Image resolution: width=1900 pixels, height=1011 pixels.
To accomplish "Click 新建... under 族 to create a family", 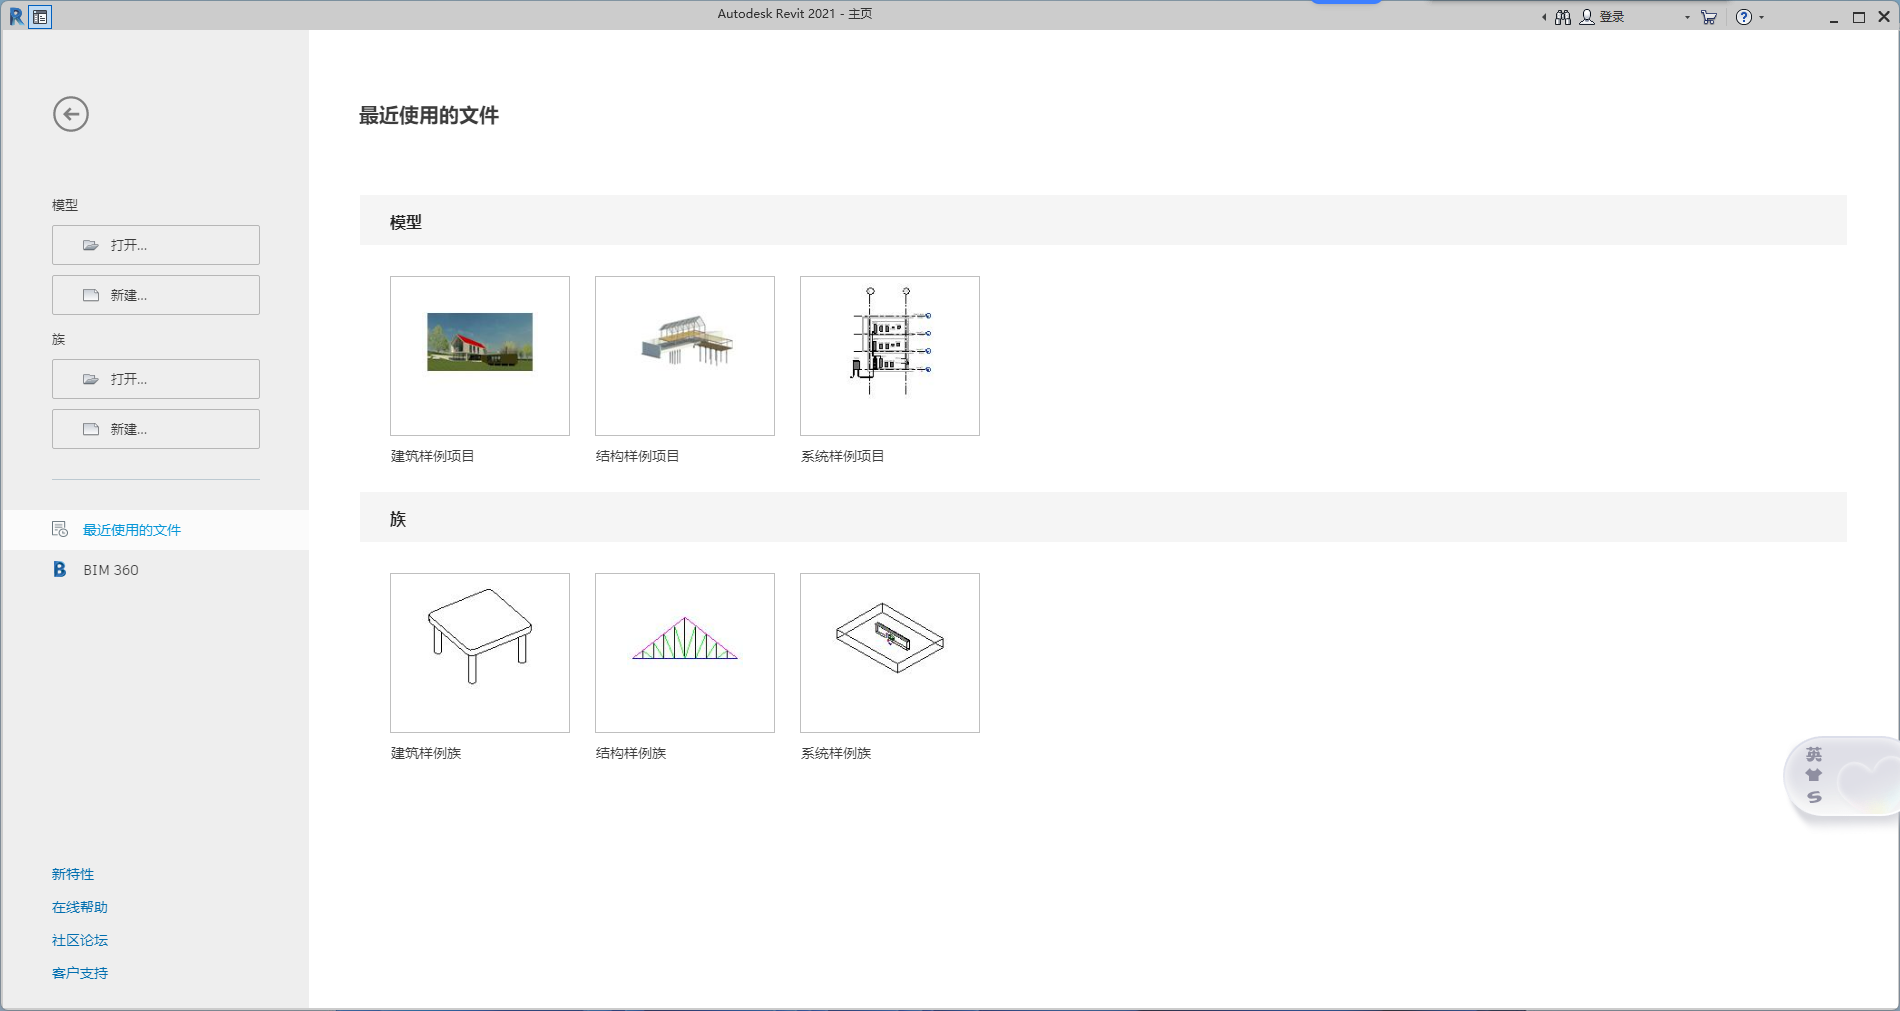I will click(155, 428).
